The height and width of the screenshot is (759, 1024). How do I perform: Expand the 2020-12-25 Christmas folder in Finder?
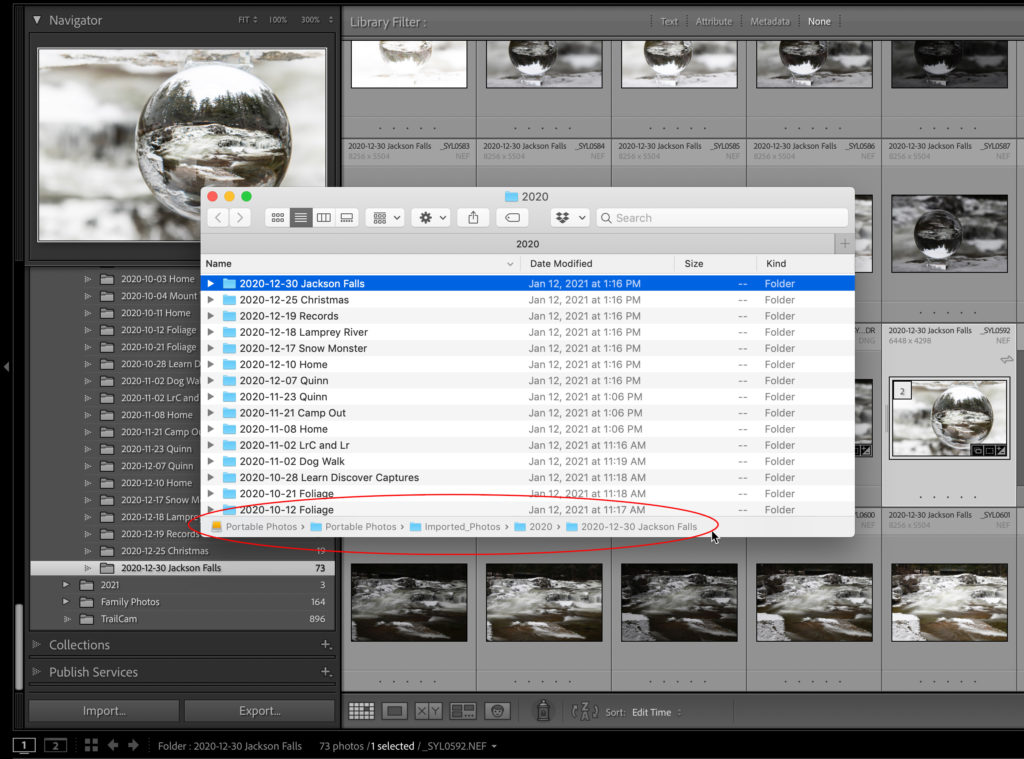click(210, 300)
